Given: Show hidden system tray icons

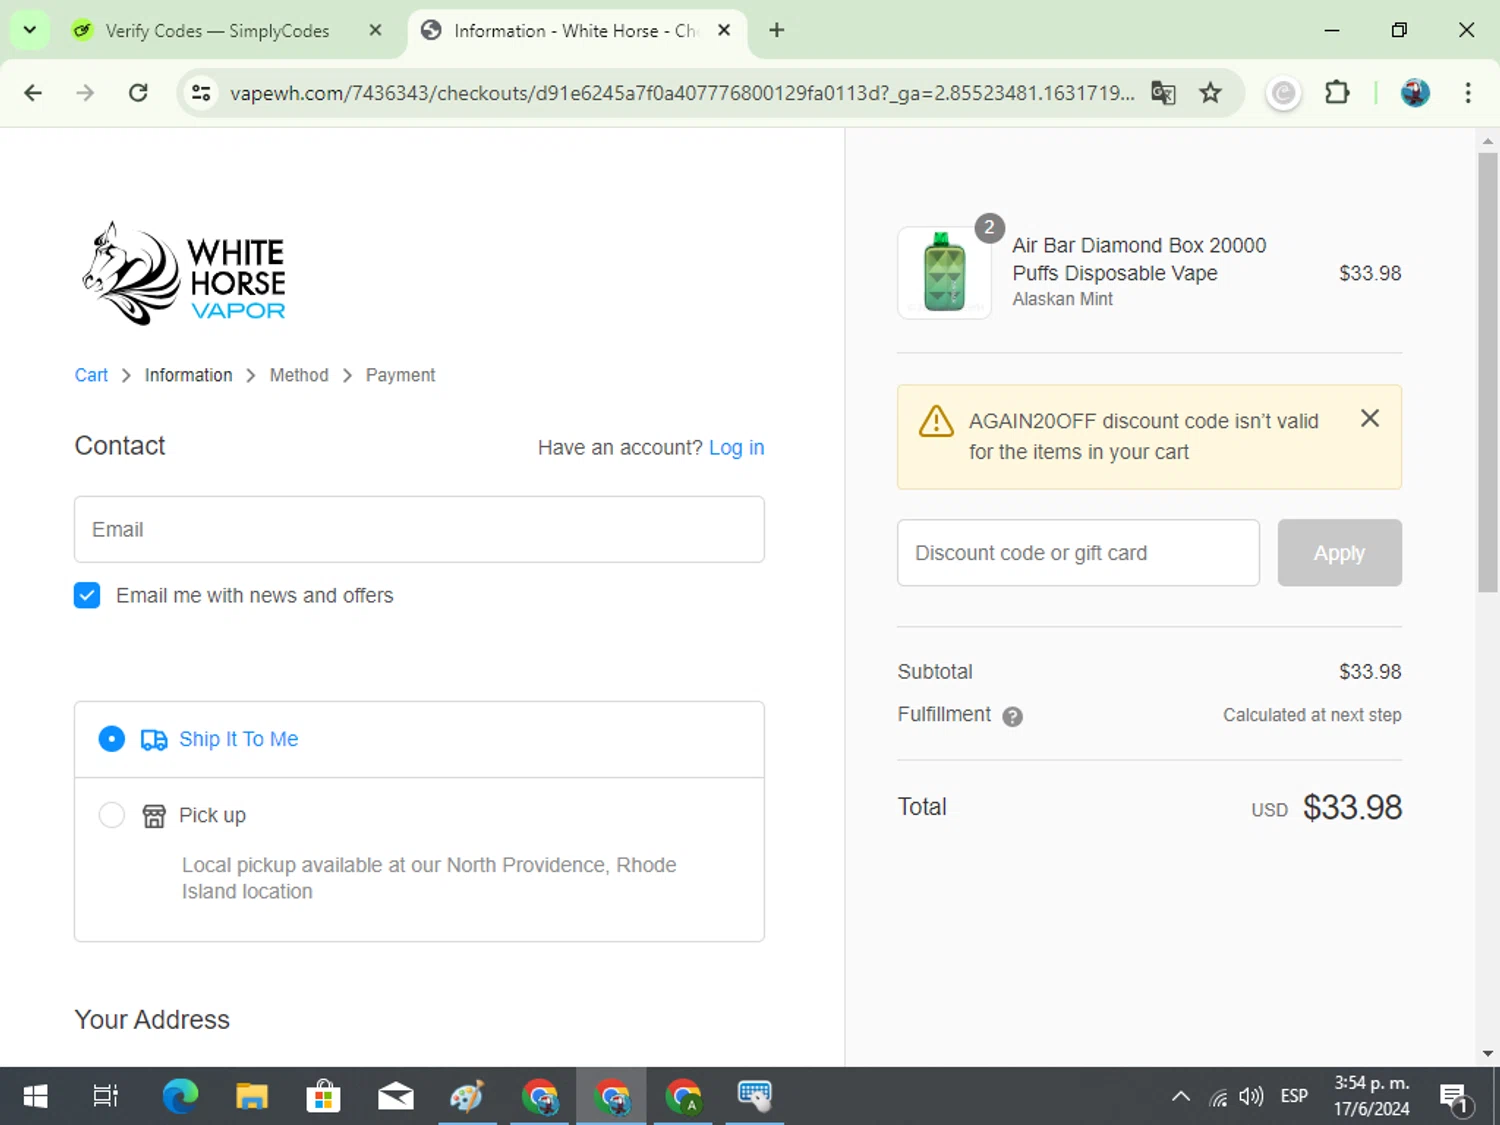Looking at the screenshot, I should pos(1181,1097).
